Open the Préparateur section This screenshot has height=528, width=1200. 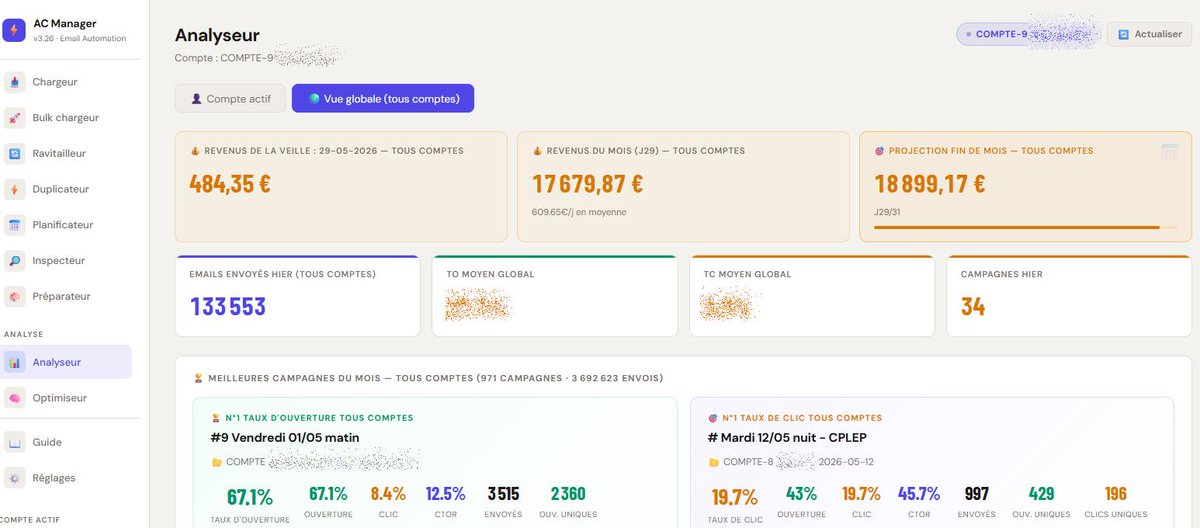click(66, 297)
